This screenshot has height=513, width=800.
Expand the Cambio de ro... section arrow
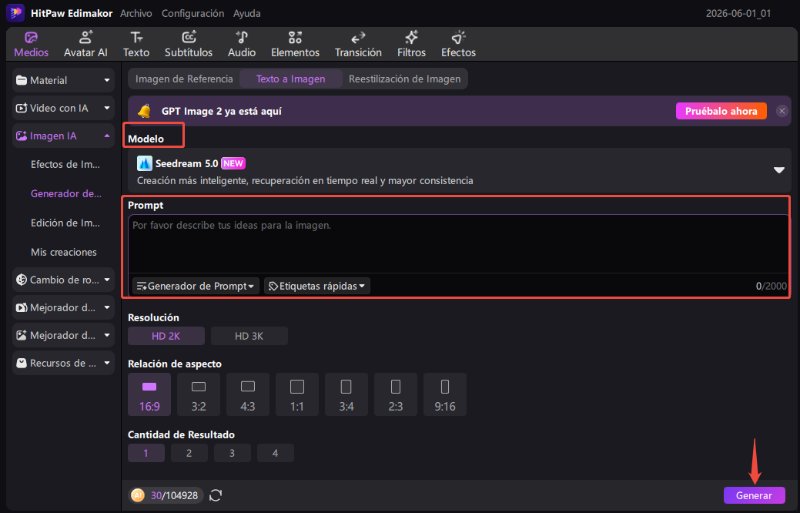[x=107, y=280]
